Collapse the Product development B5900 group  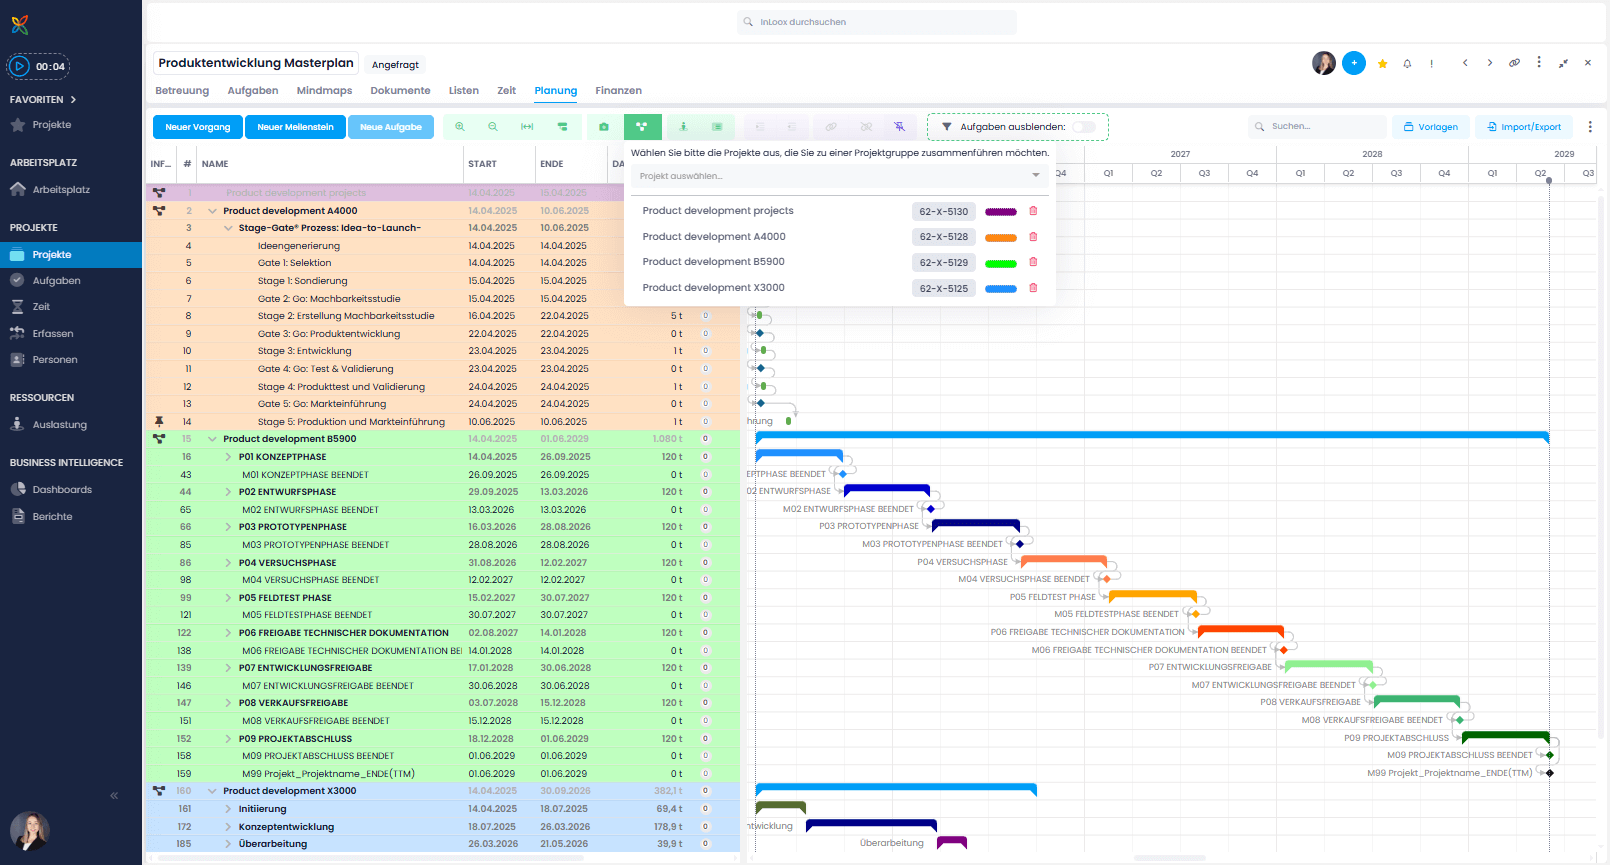coord(212,439)
